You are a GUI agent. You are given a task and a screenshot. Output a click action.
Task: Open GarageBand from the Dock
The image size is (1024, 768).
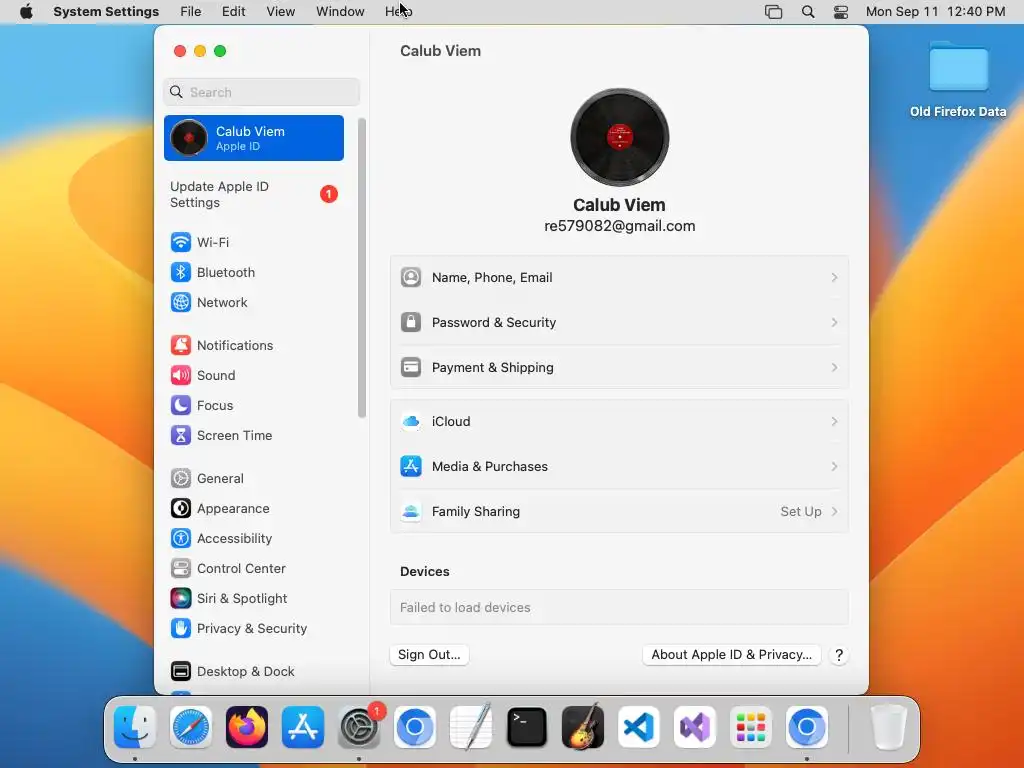click(x=583, y=727)
